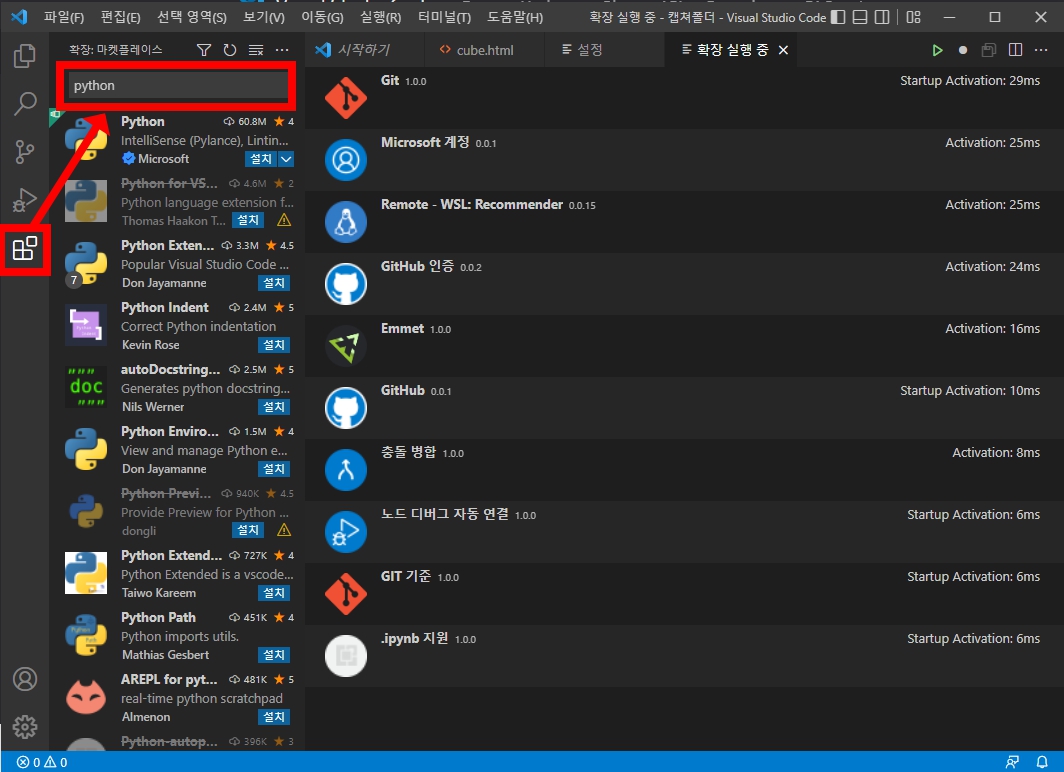Open the Python Indent icon thumbnail
Viewport: 1064px width, 772px height.
pyautogui.click(x=86, y=325)
